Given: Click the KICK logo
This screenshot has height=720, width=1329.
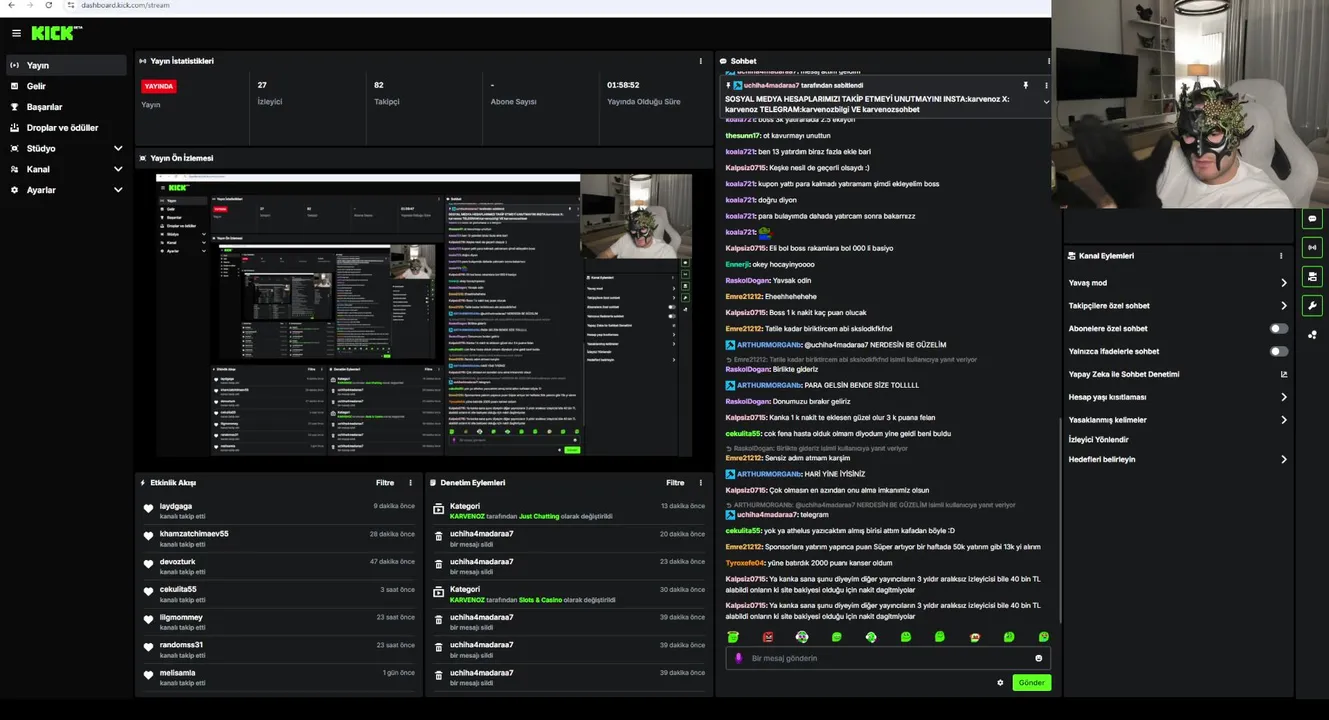Looking at the screenshot, I should coord(56,33).
